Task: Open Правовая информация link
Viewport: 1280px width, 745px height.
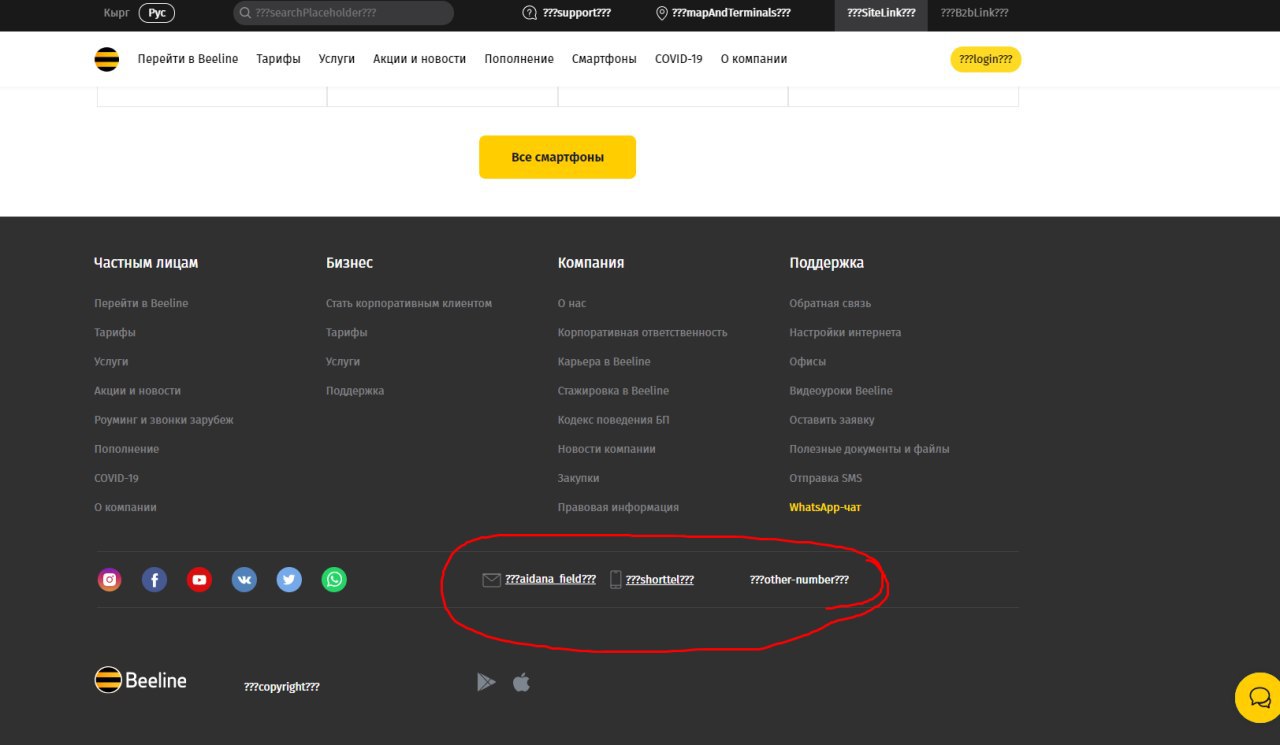Action: pos(618,507)
